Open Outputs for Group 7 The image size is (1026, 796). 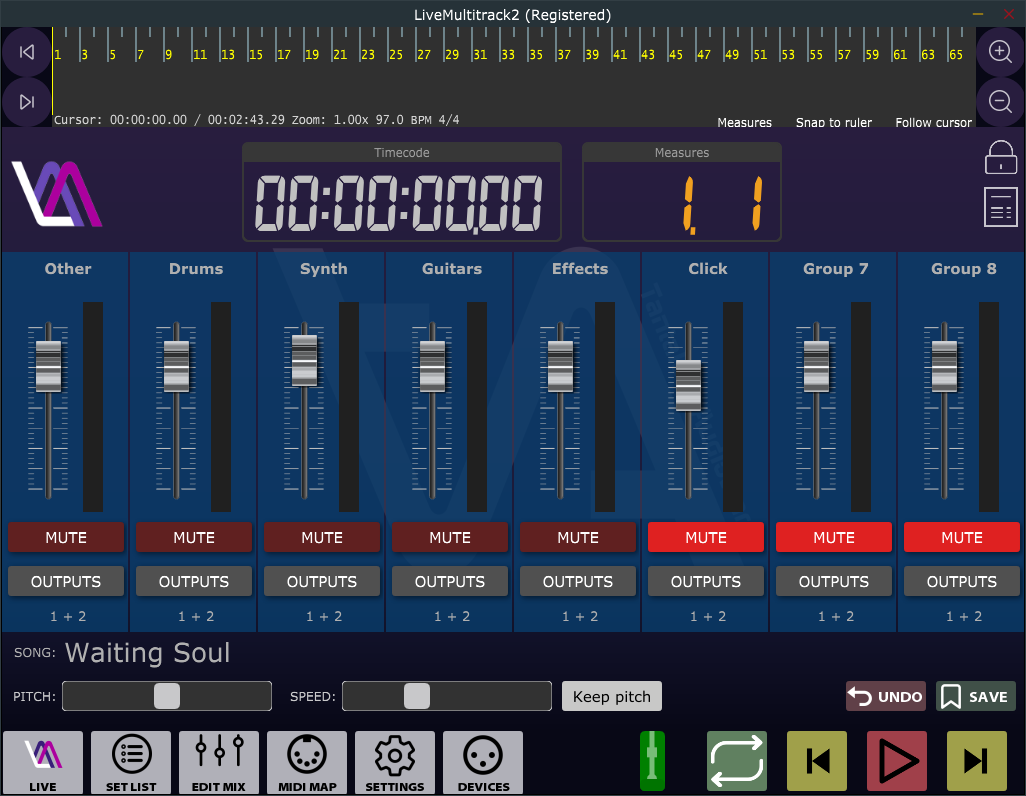tap(834, 581)
